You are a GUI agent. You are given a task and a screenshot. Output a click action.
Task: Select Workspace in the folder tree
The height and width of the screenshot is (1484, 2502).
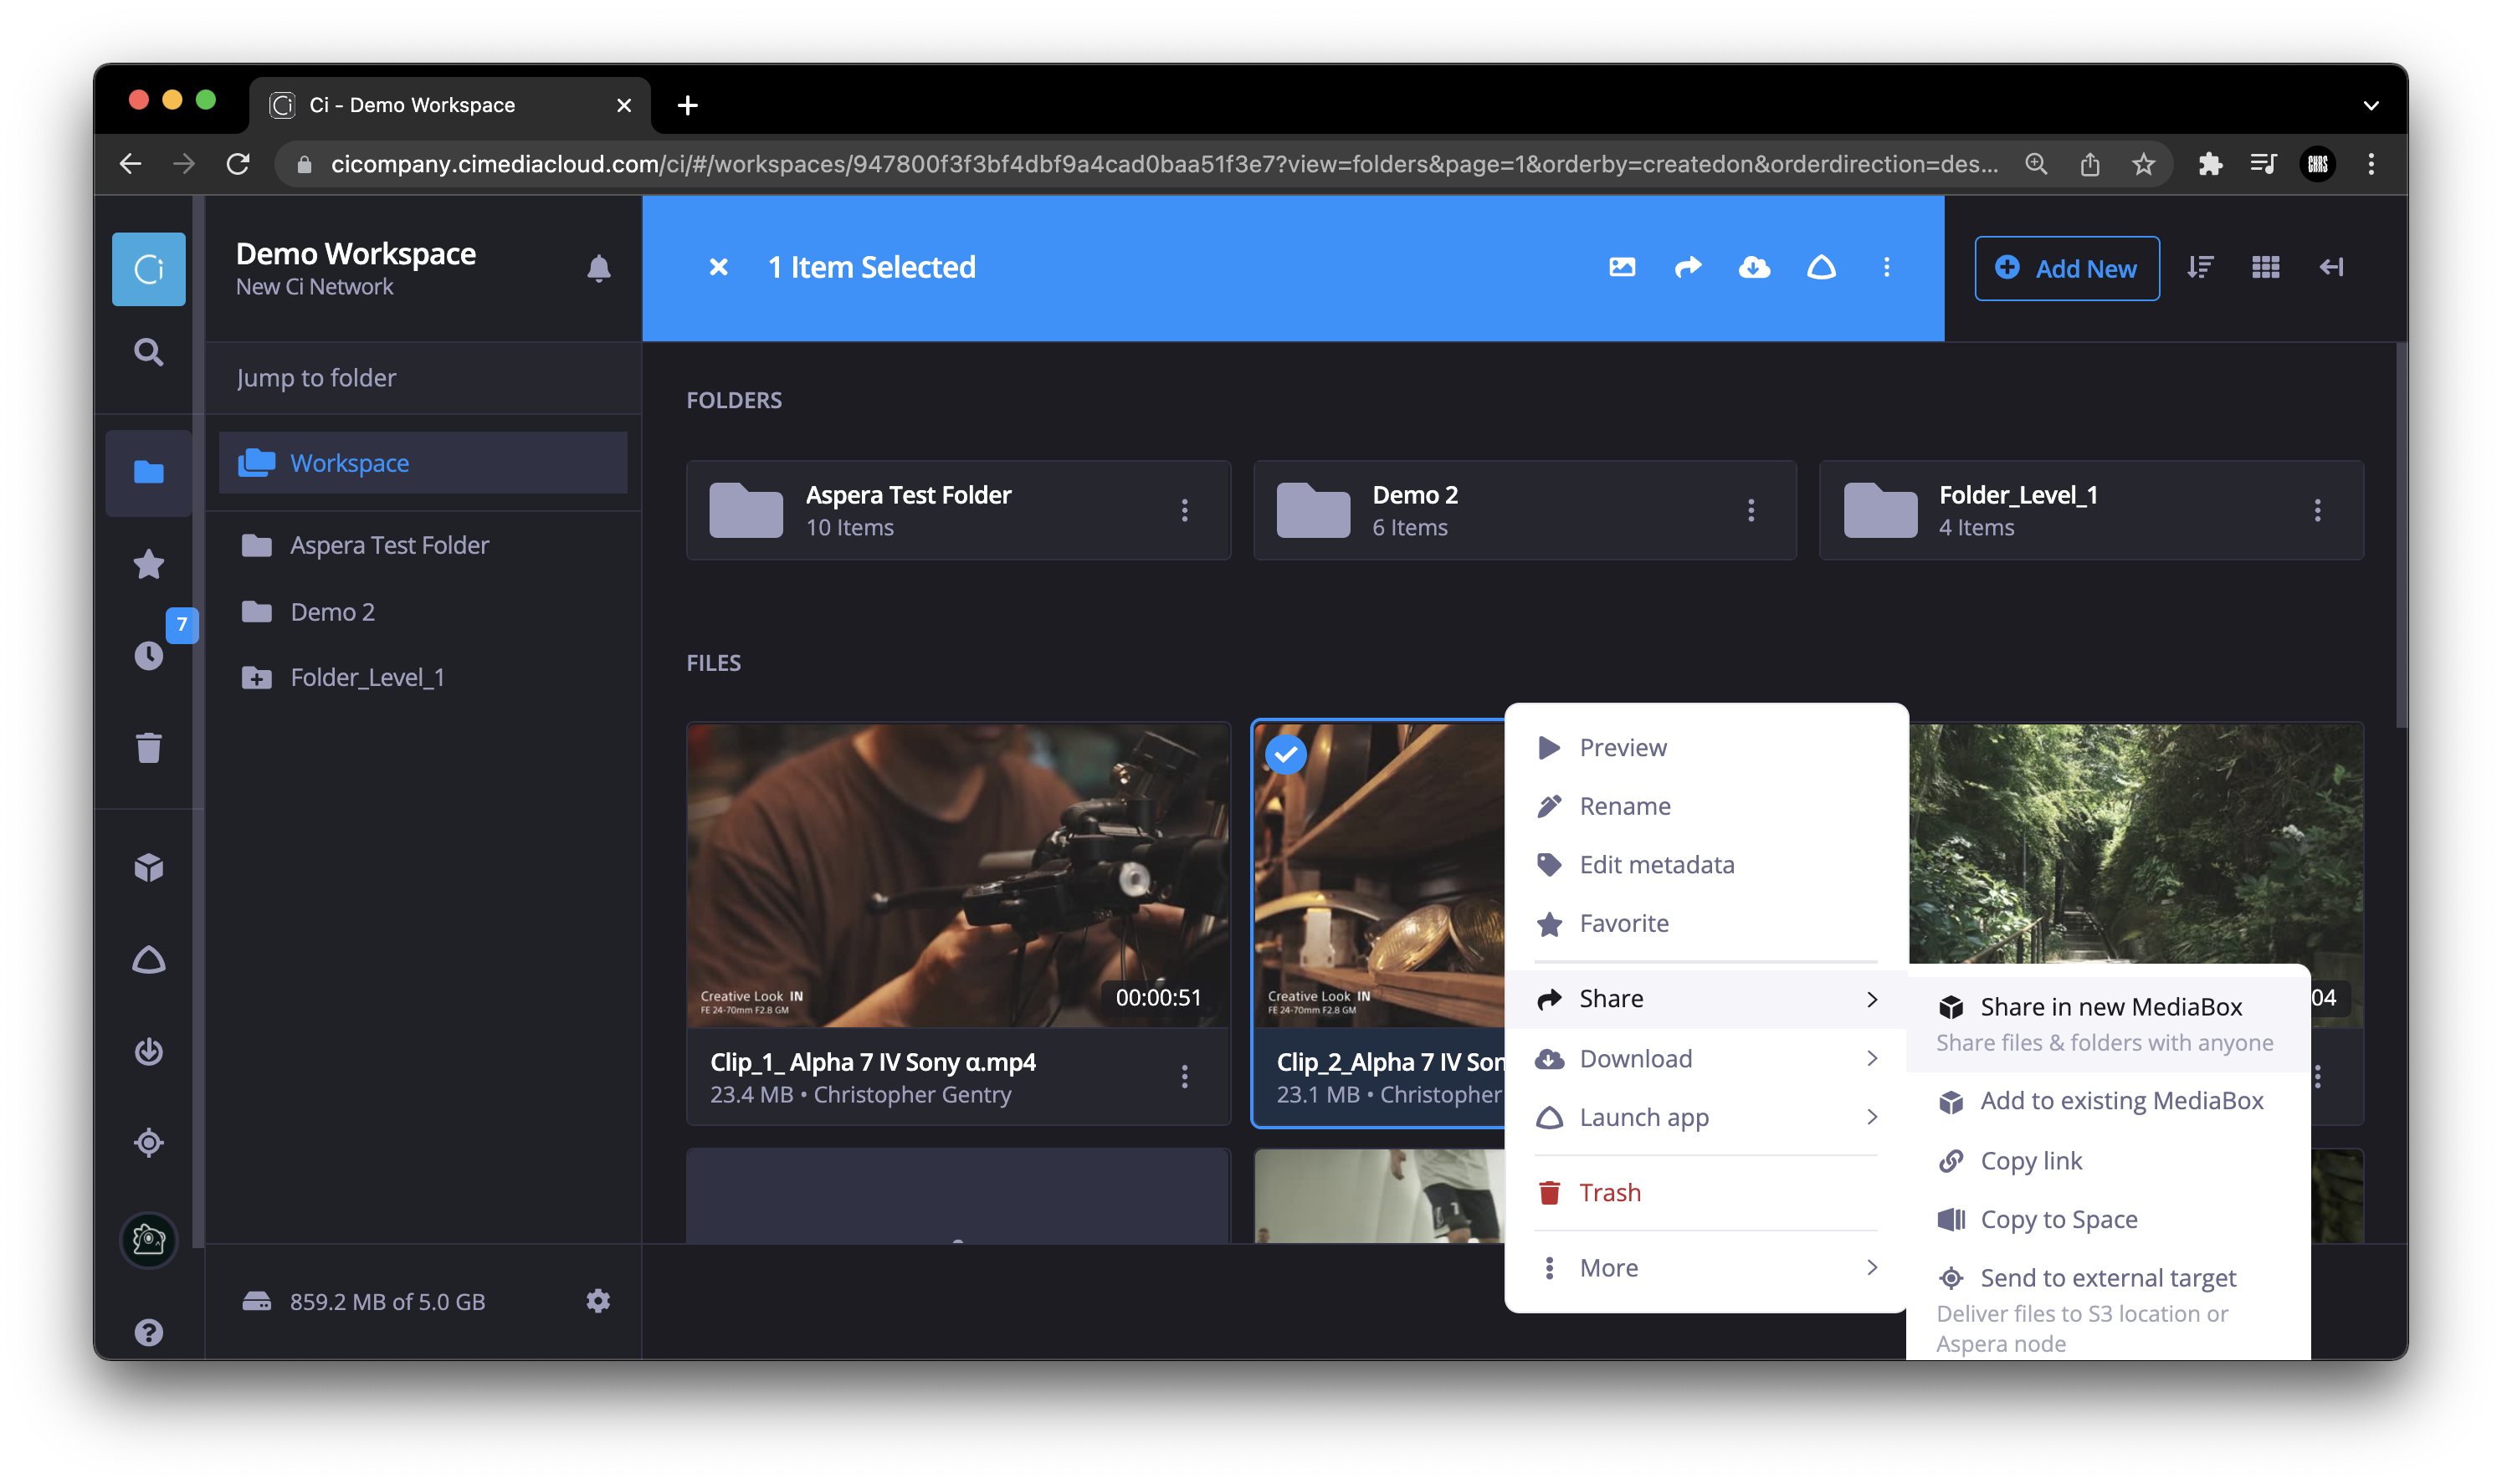[x=422, y=462]
